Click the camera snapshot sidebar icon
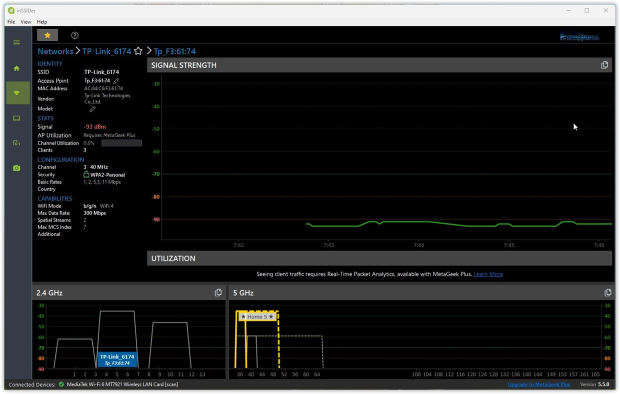Viewport: 620px width, 394px height. pos(17,168)
